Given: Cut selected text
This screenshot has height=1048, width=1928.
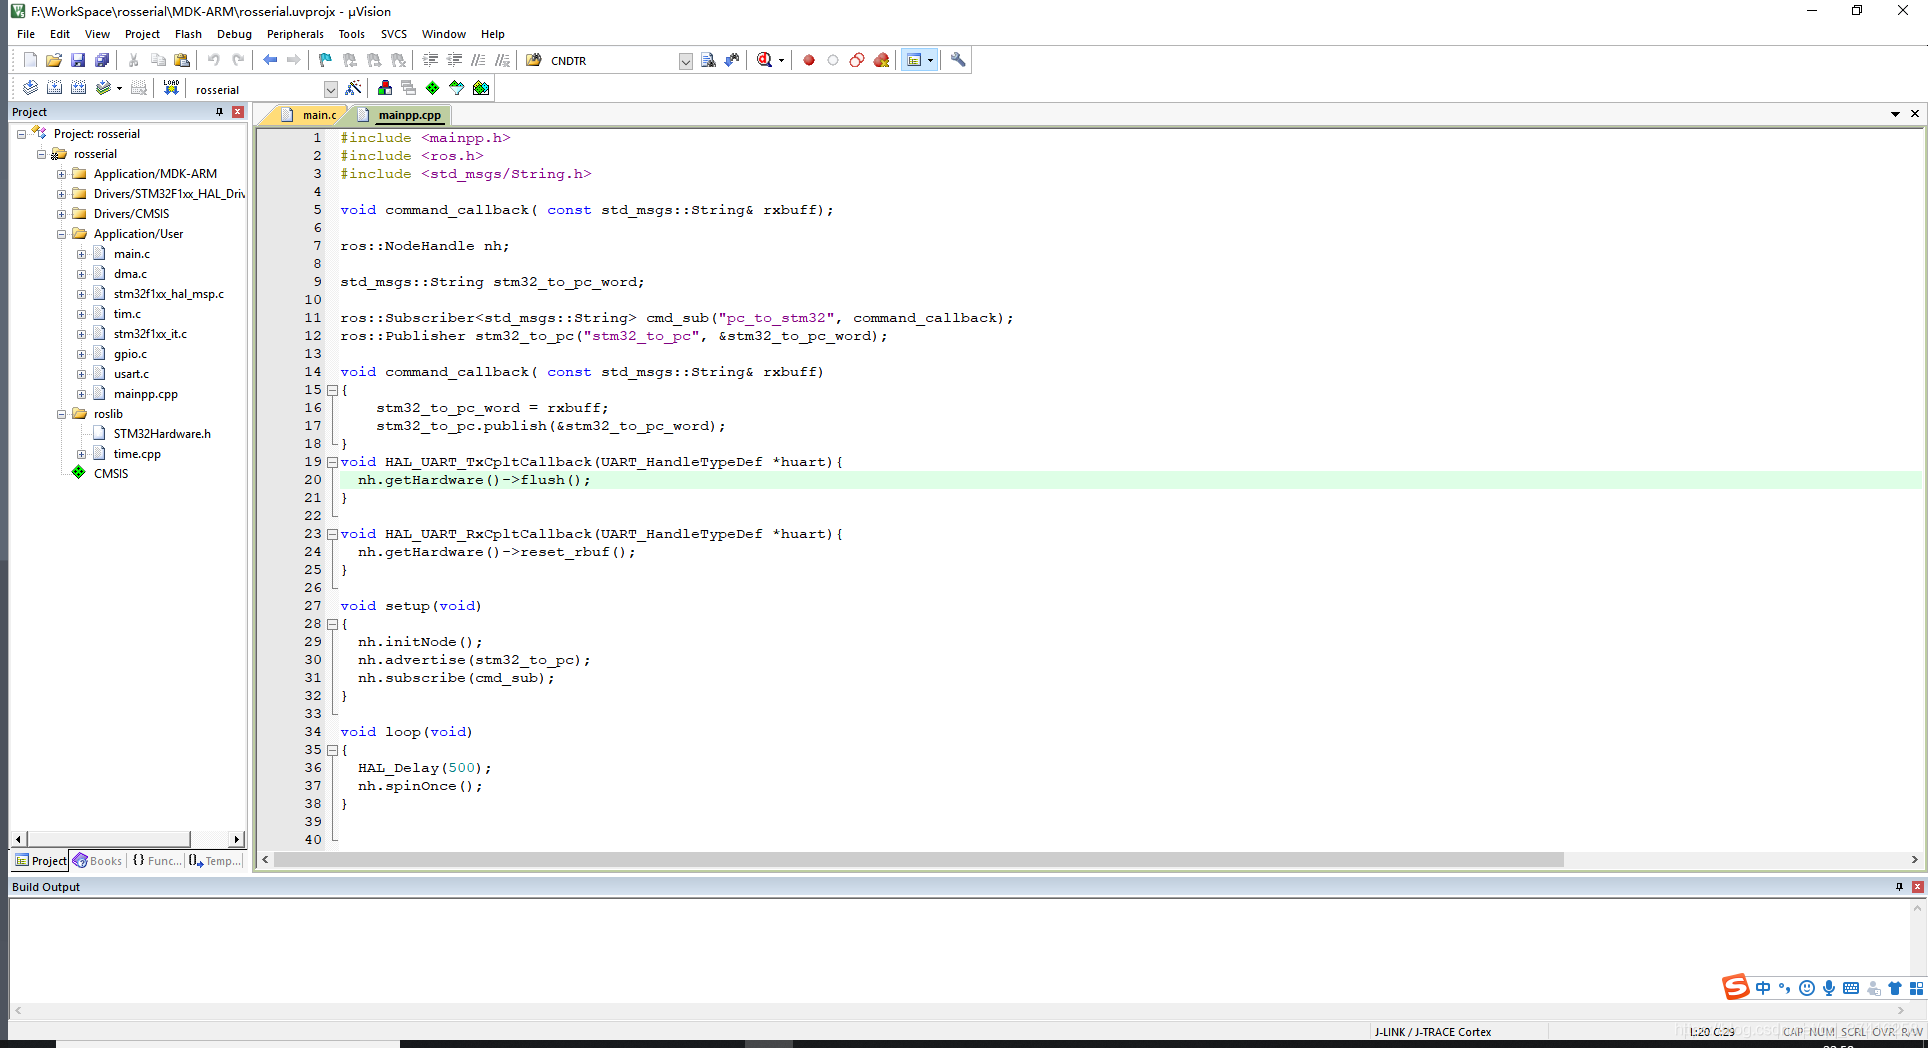Looking at the screenshot, I should (133, 60).
